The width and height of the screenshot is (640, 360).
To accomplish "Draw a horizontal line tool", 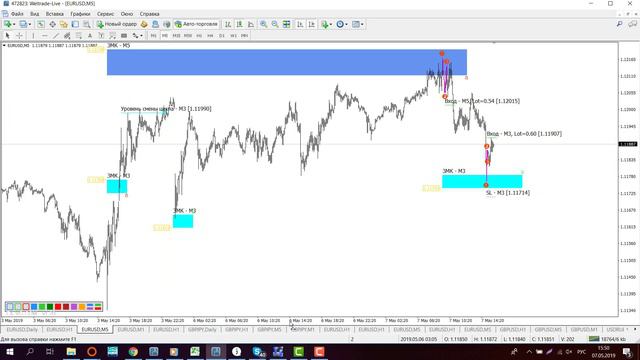I will click(45, 36).
